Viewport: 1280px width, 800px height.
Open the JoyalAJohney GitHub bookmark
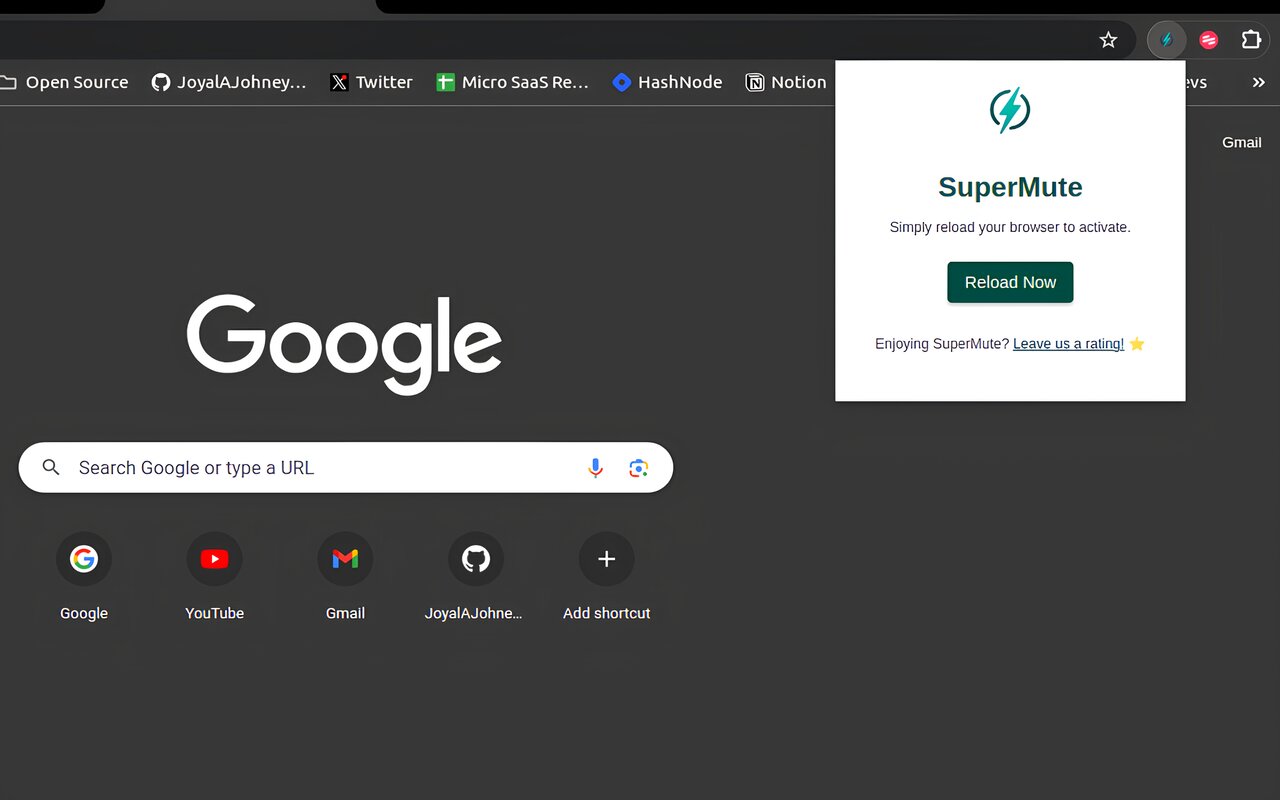point(229,82)
